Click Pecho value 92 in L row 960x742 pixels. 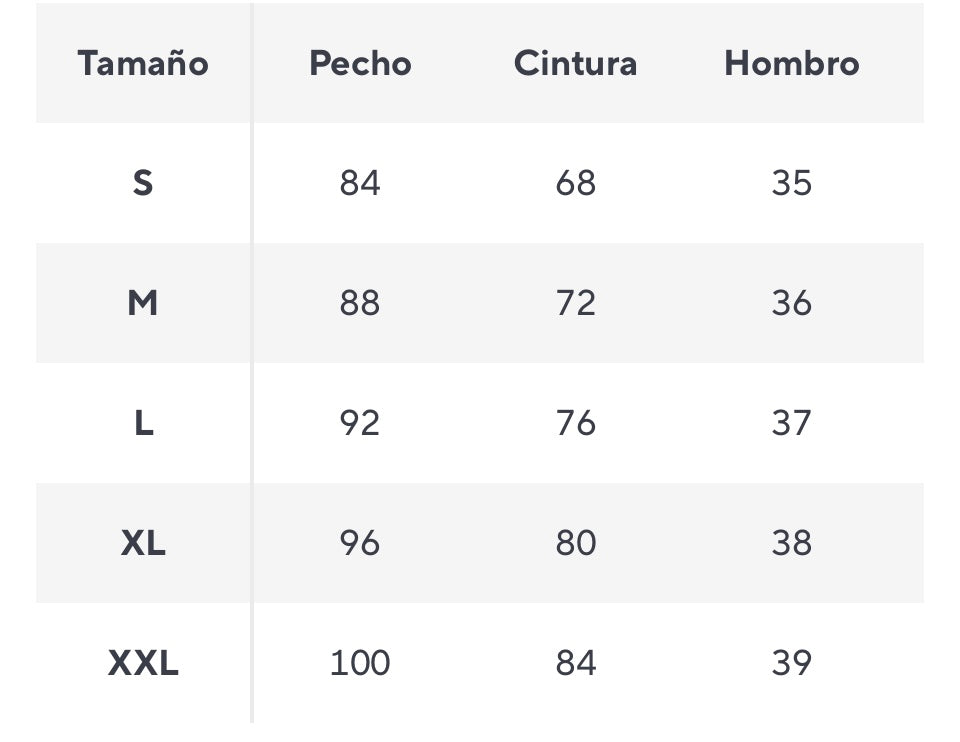pos(360,423)
